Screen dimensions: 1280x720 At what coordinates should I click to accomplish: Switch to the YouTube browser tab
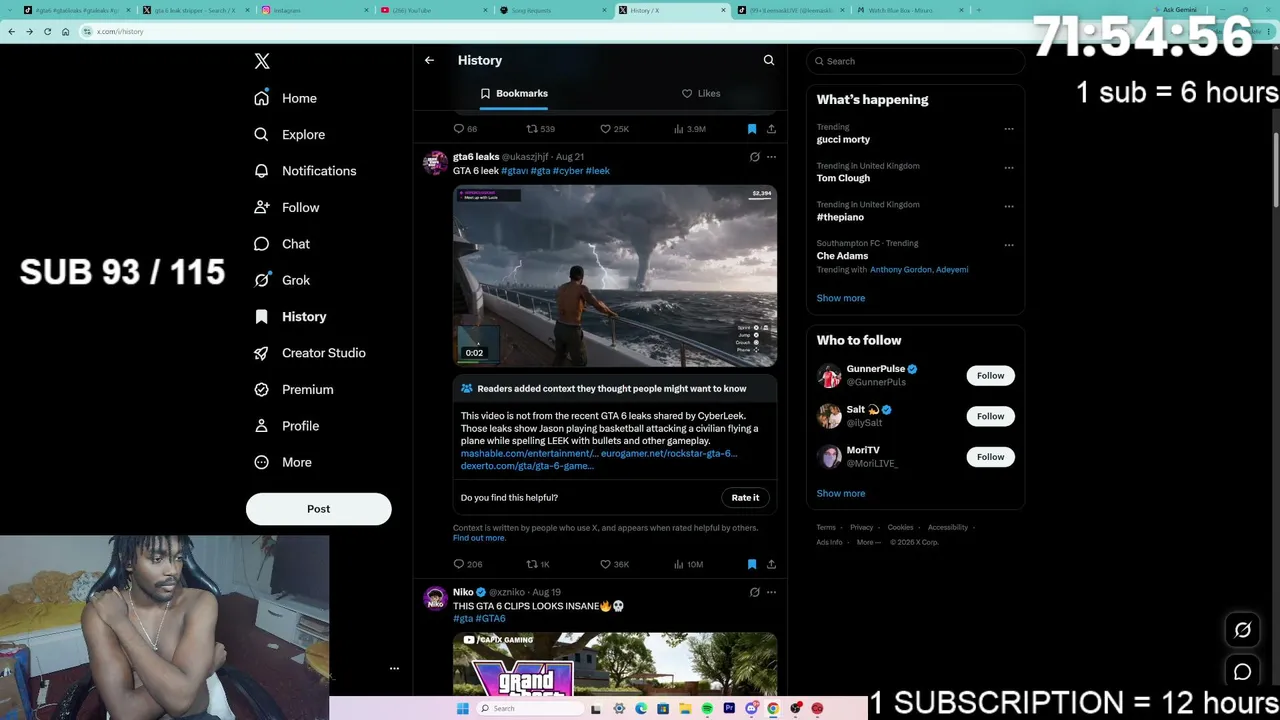[436, 10]
